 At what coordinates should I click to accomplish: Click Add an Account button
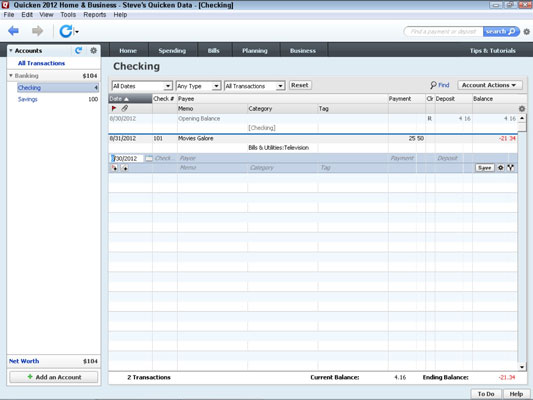pos(54,377)
